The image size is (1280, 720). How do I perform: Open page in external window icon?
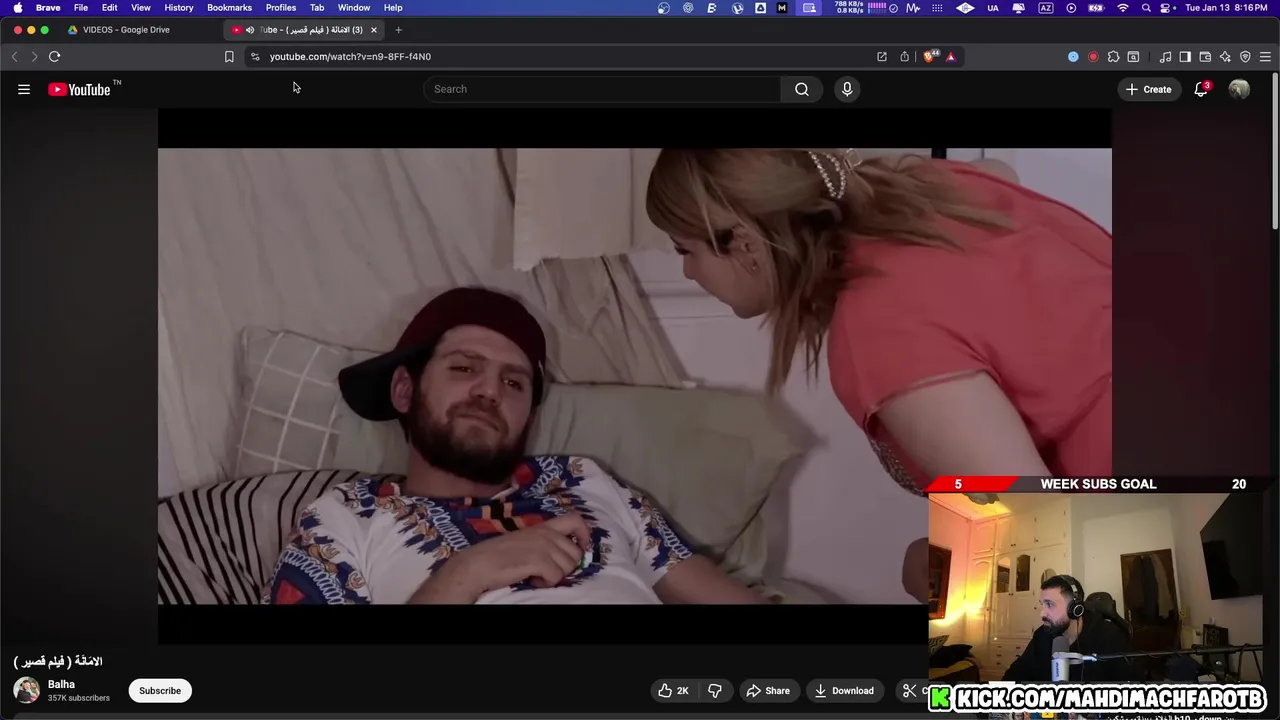tap(882, 57)
